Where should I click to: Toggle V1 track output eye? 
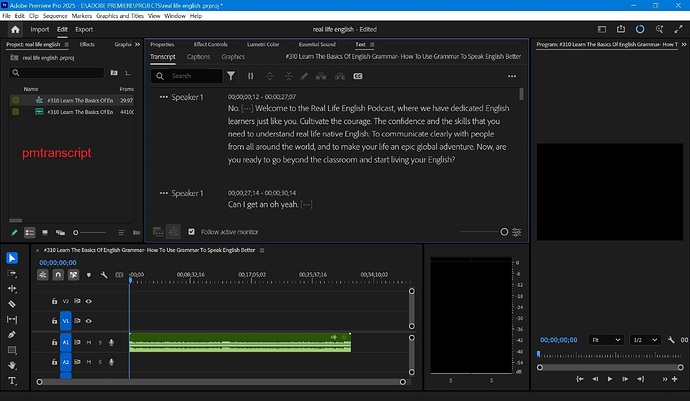(x=88, y=321)
